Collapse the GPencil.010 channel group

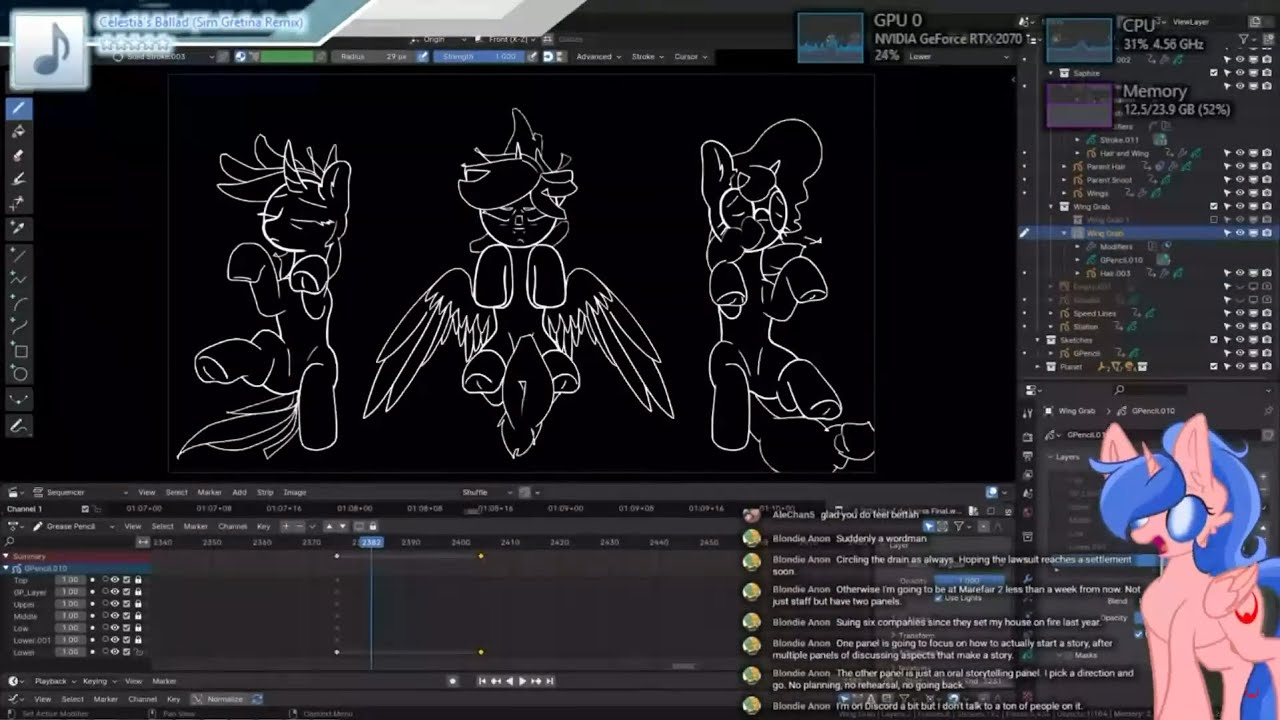(x=7, y=568)
